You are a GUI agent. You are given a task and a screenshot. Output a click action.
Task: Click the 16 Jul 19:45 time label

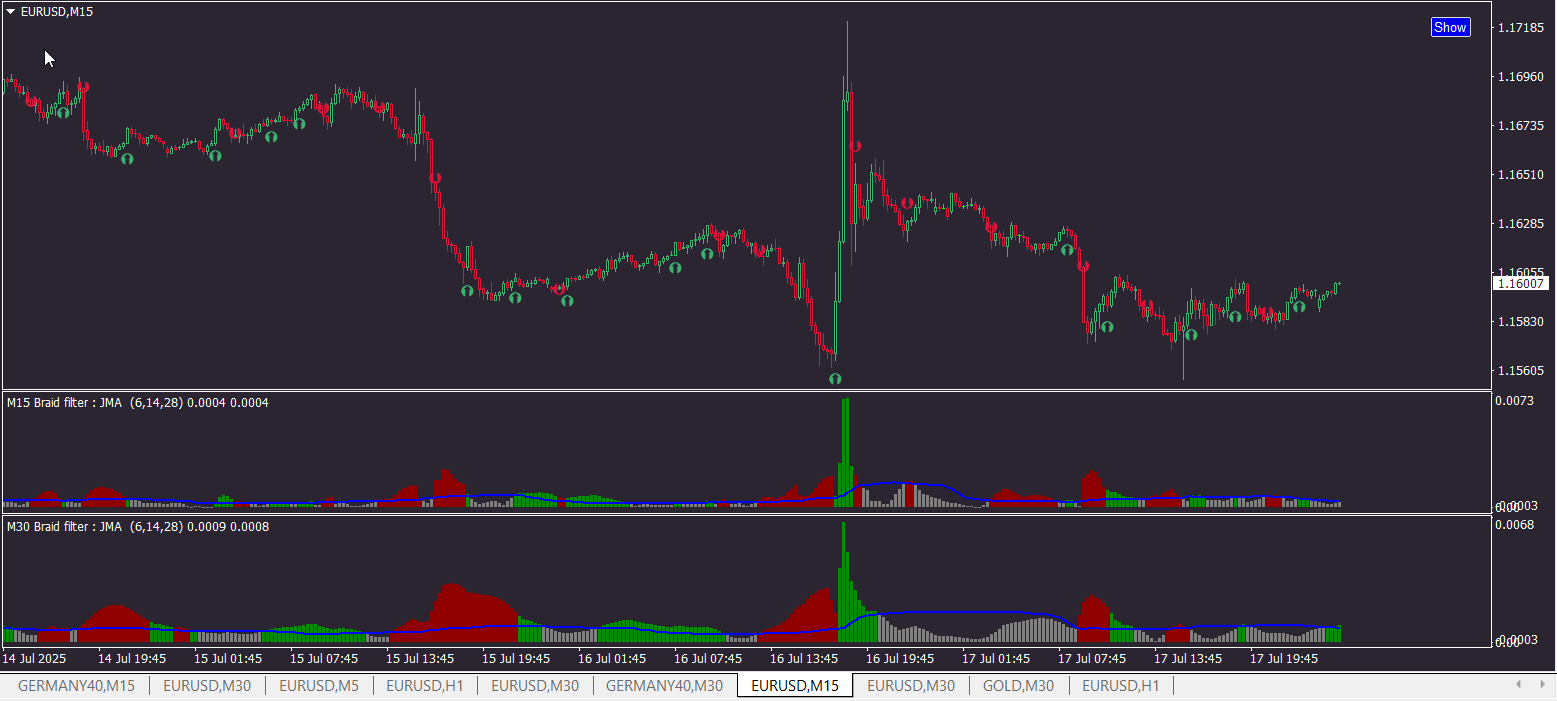900,659
